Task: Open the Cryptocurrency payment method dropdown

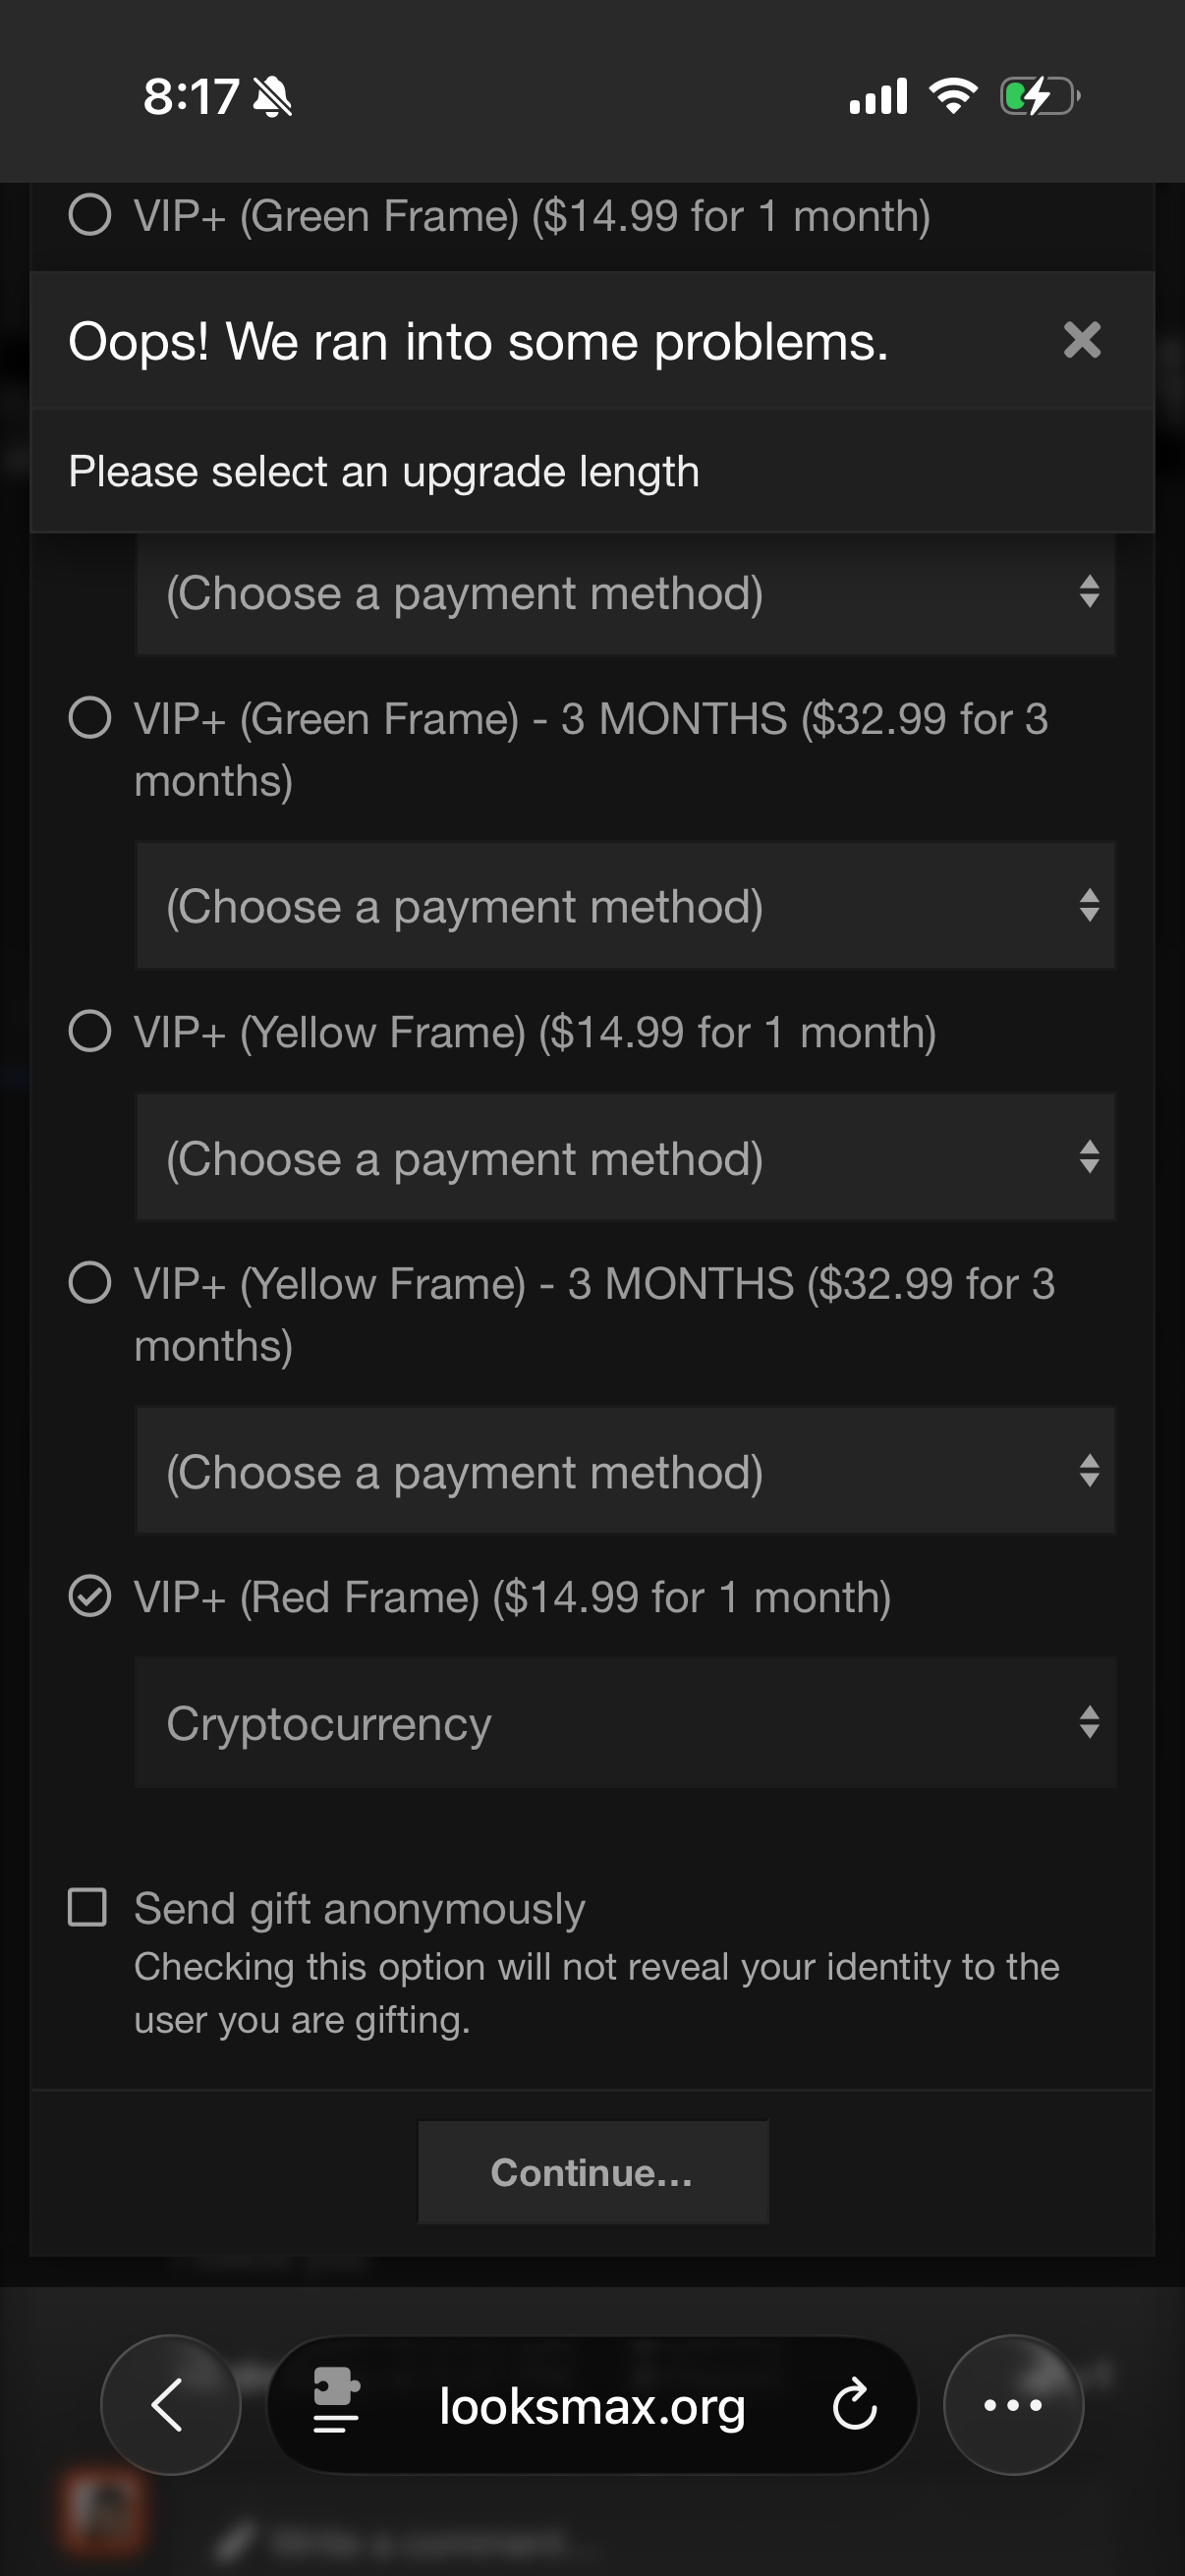Action: pos(625,1722)
